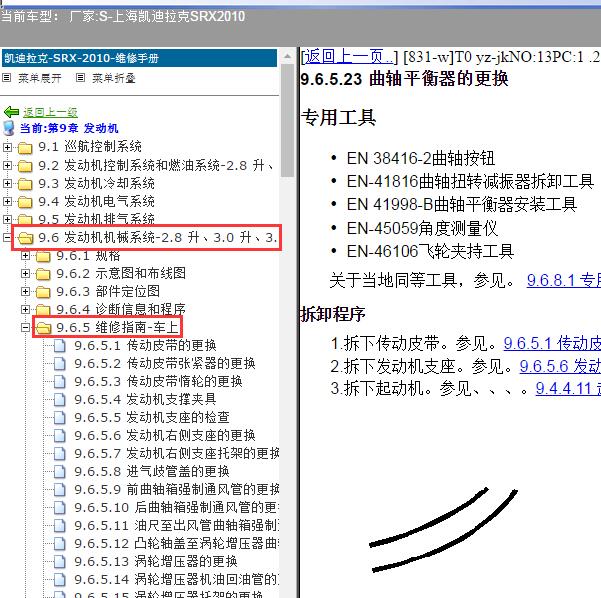The width and height of the screenshot is (601, 598).
Task: Click the 凯迪拉克-SRX-2010-维修手册 title bar
Action: coord(139,58)
